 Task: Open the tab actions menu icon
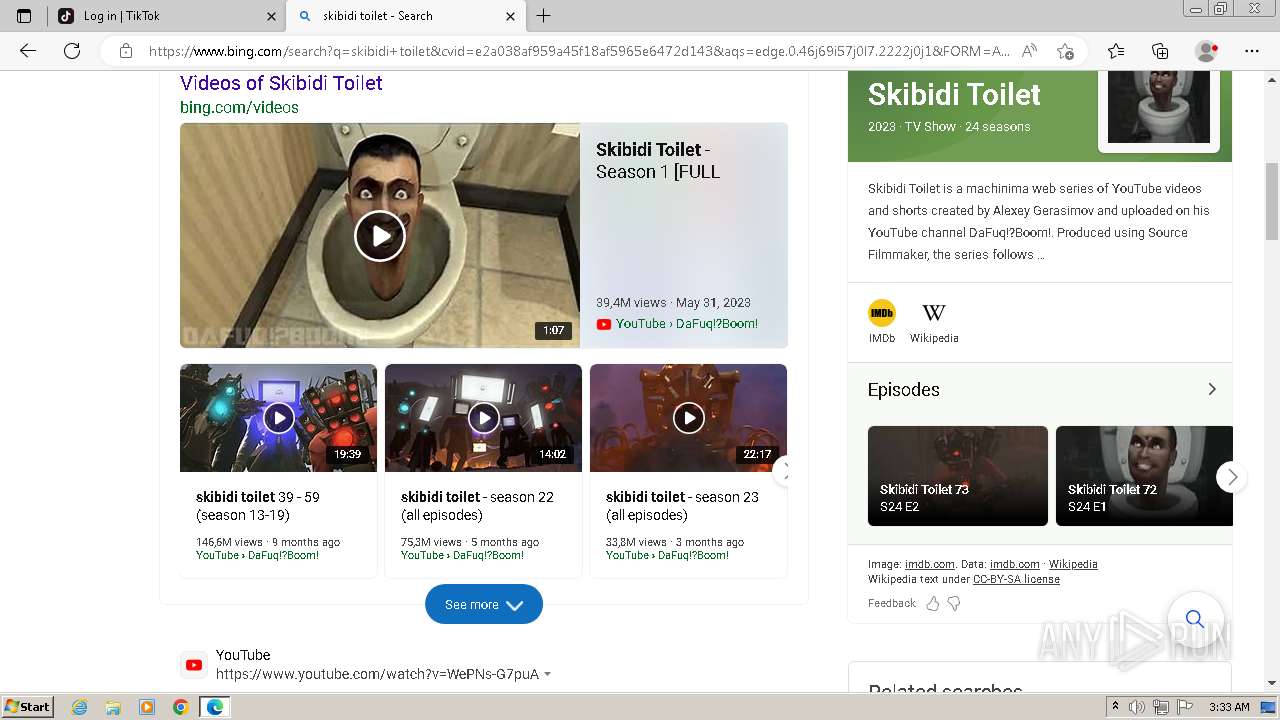click(24, 16)
